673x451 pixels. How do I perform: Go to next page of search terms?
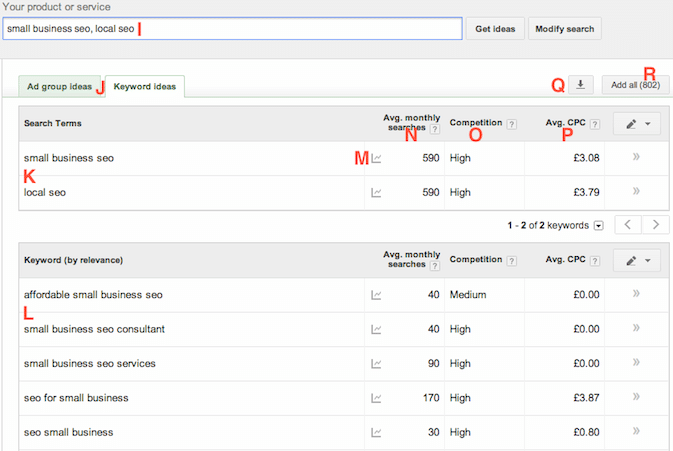655,225
